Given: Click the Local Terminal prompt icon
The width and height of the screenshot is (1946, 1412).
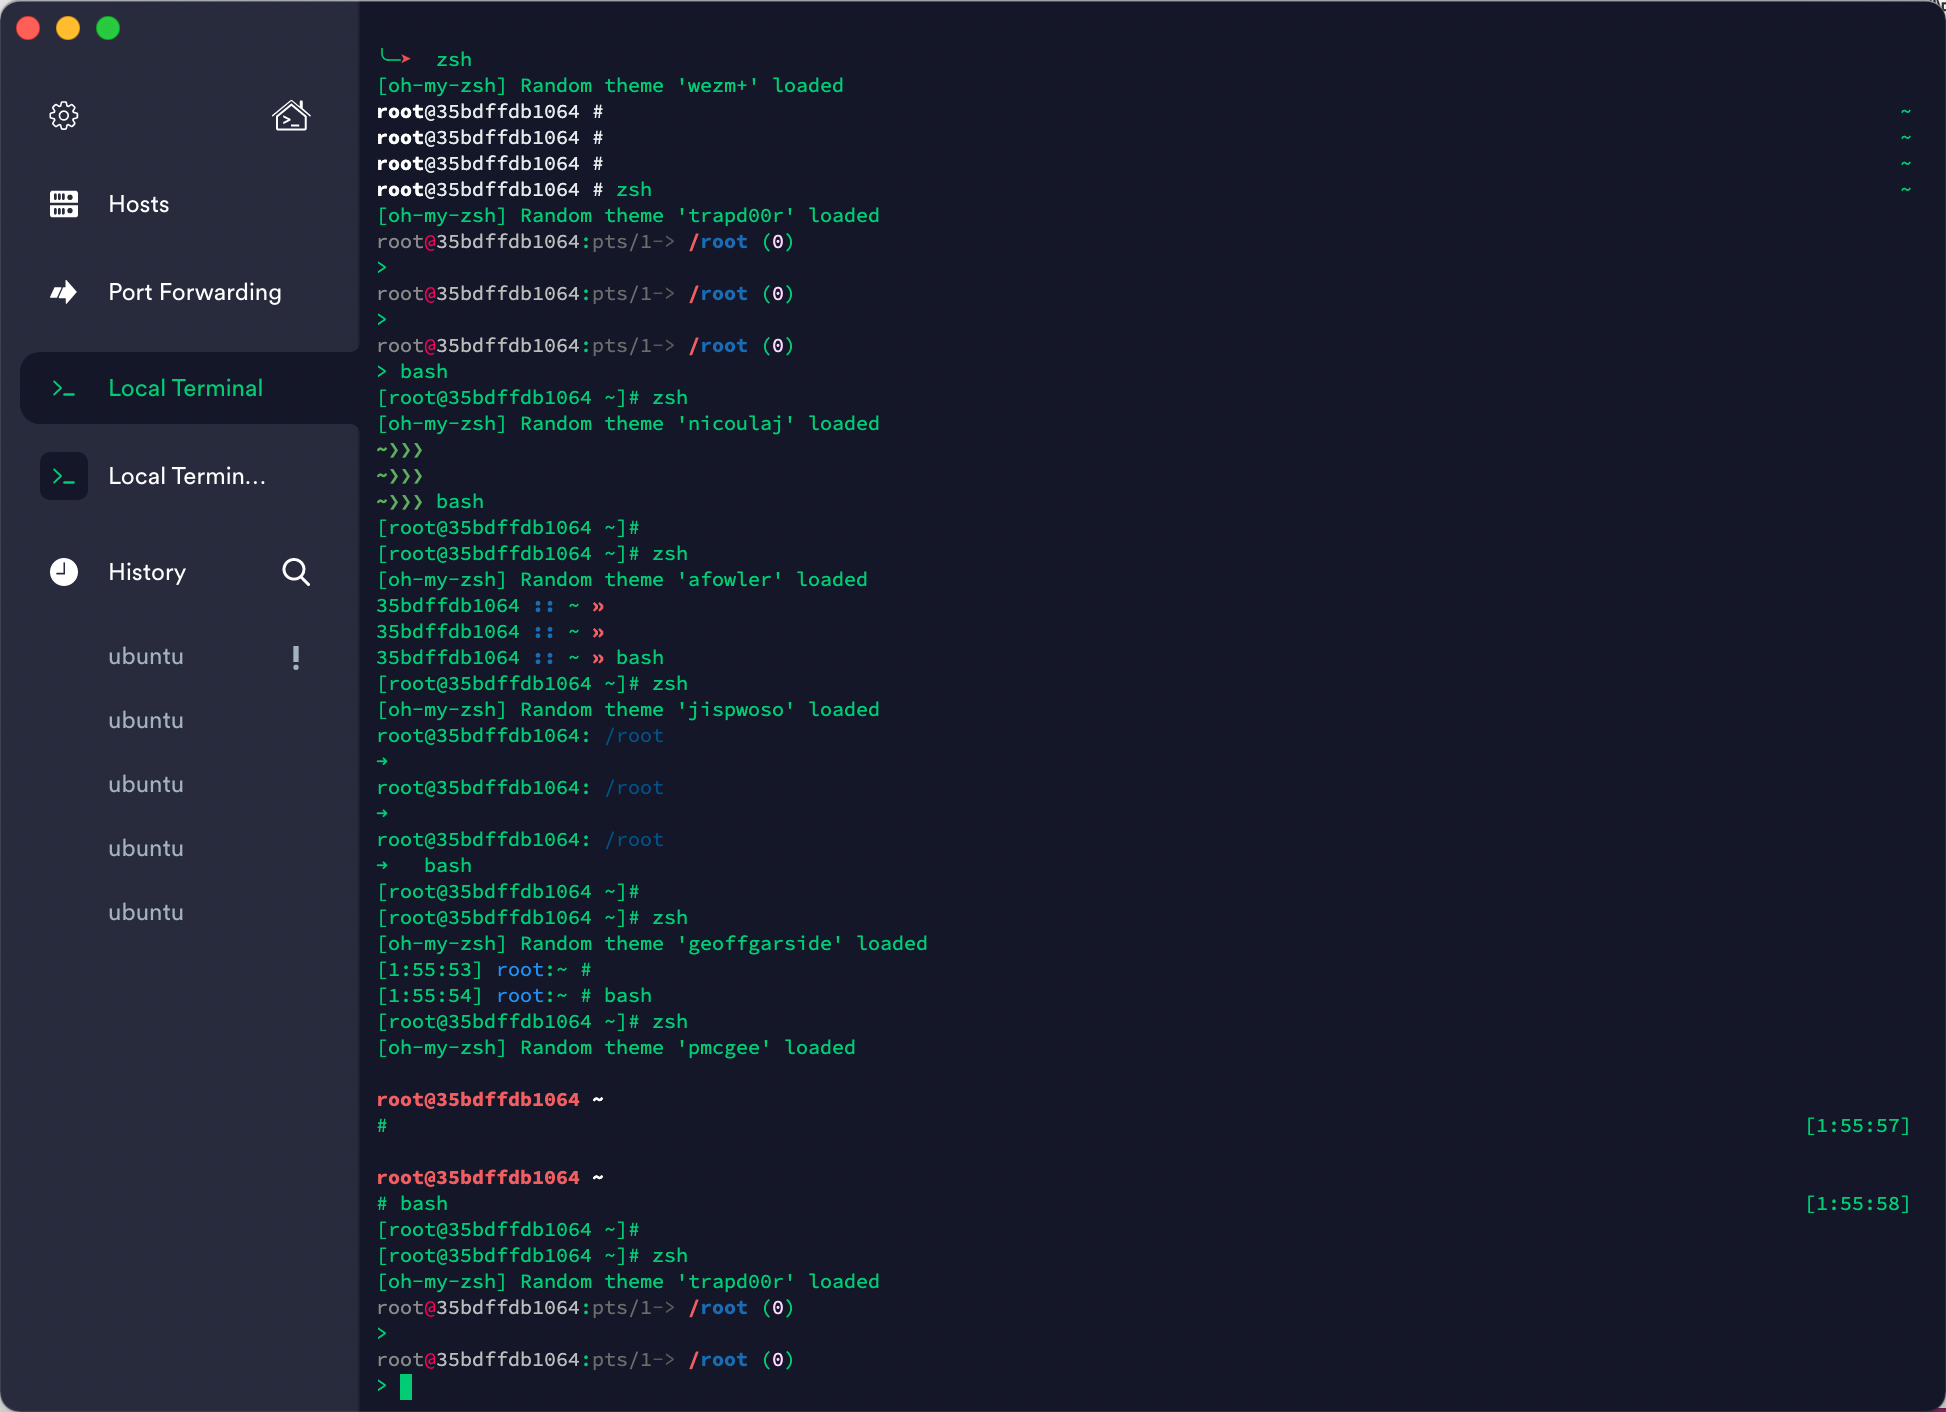Looking at the screenshot, I should (63, 388).
